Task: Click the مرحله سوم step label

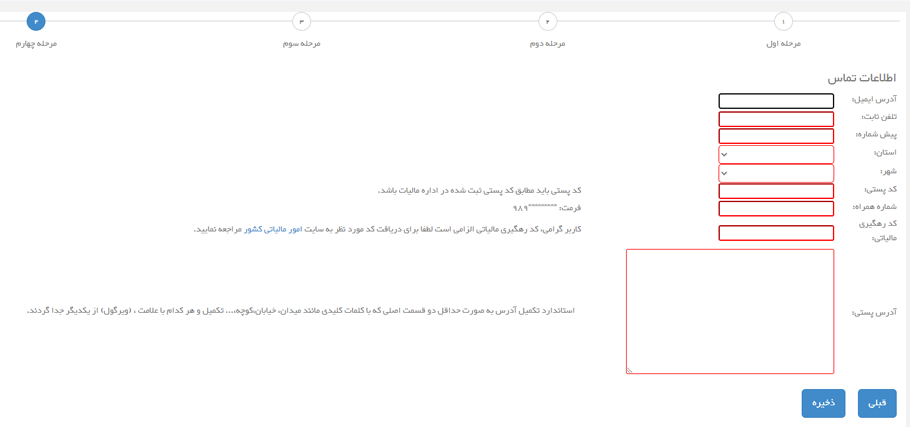Action: tap(301, 44)
